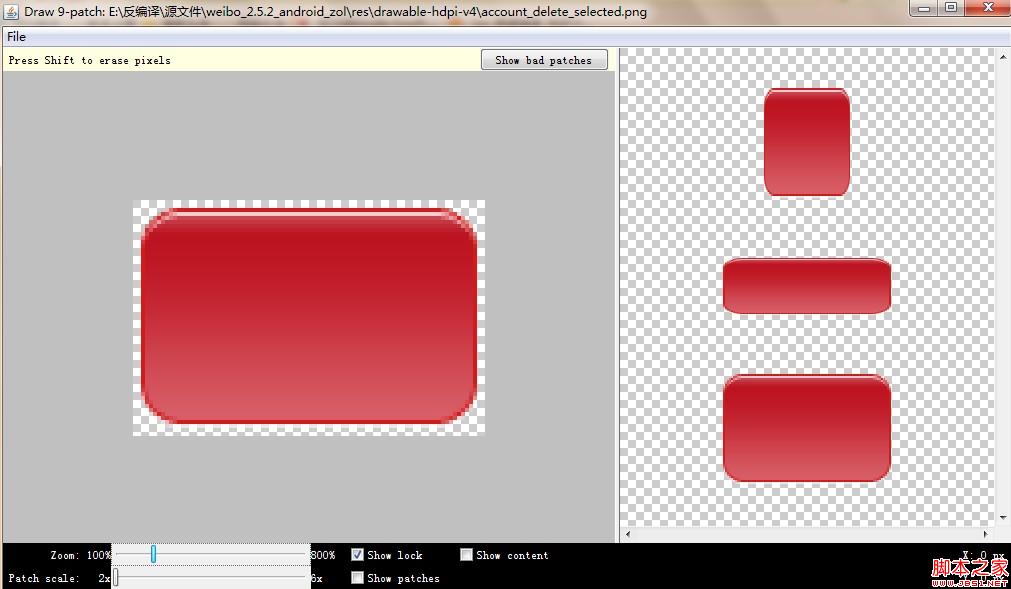The width and height of the screenshot is (1011, 589).
Task: Close the Draw 9-patch window
Action: click(x=986, y=8)
